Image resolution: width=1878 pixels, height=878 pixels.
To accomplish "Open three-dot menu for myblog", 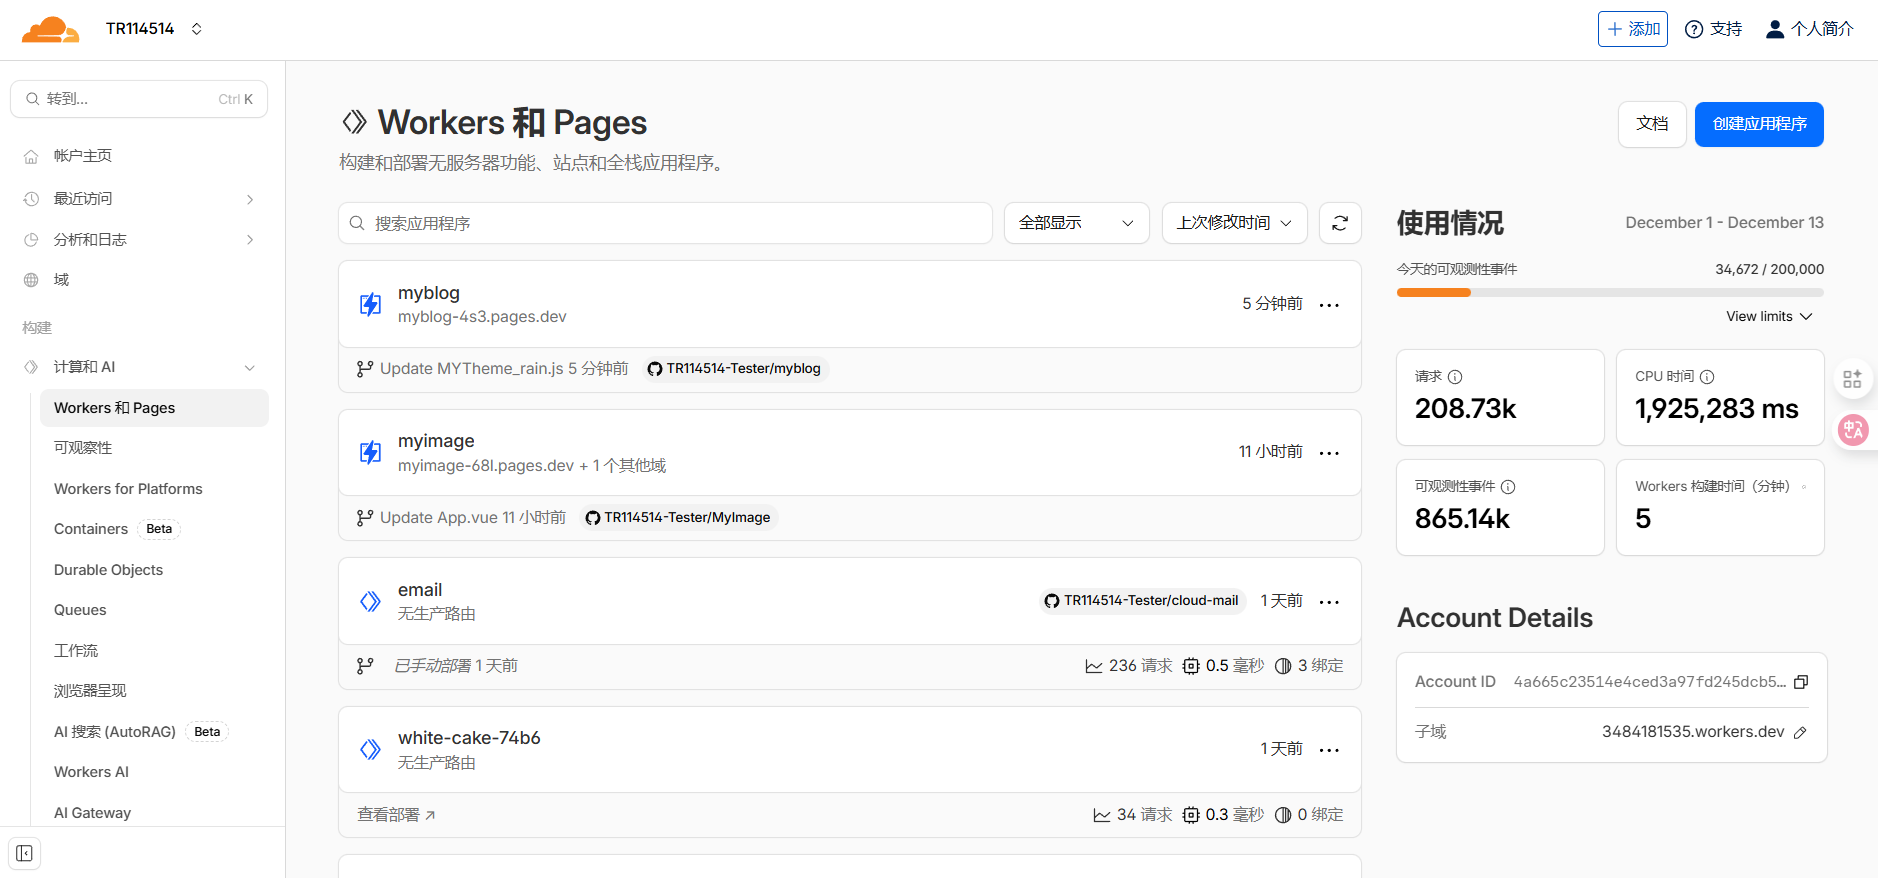I will 1329,305.
